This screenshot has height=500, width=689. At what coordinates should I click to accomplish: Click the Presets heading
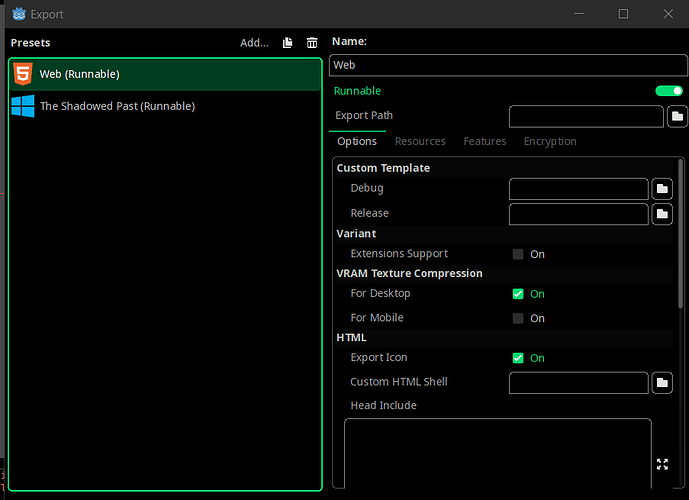(x=30, y=43)
